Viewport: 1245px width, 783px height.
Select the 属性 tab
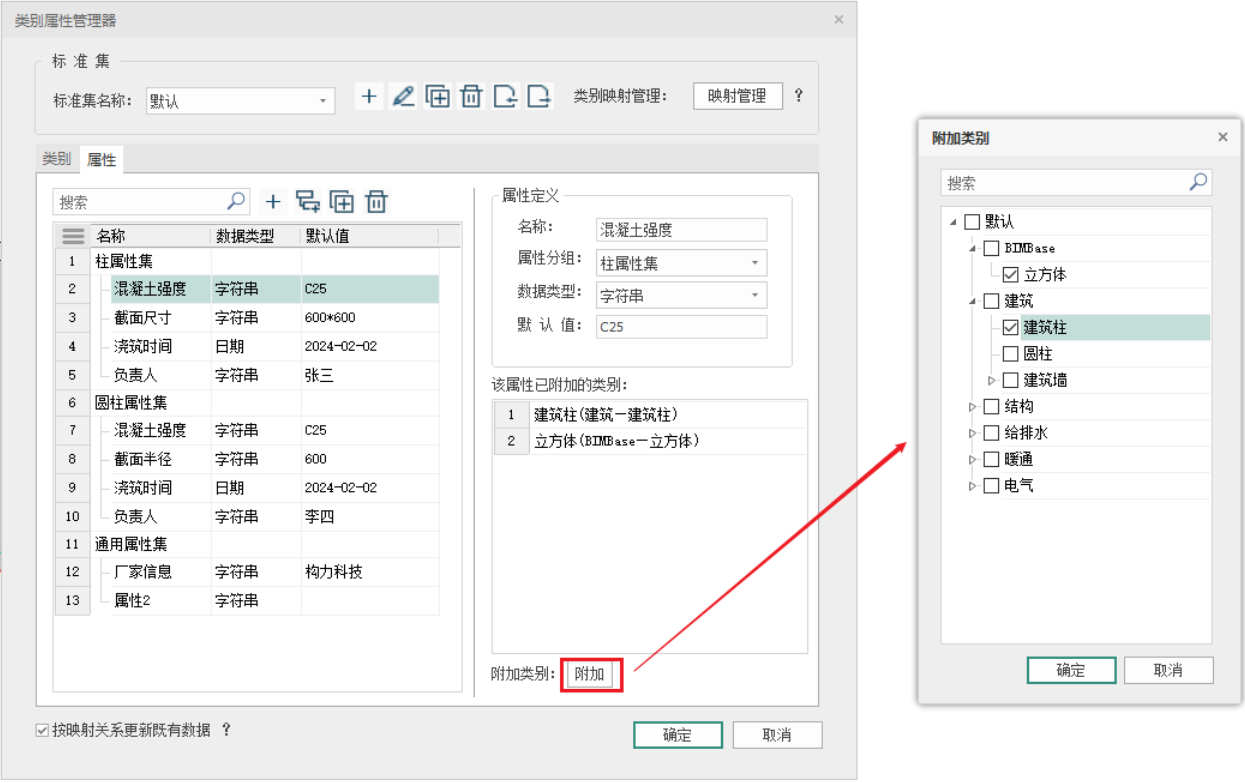pos(102,160)
